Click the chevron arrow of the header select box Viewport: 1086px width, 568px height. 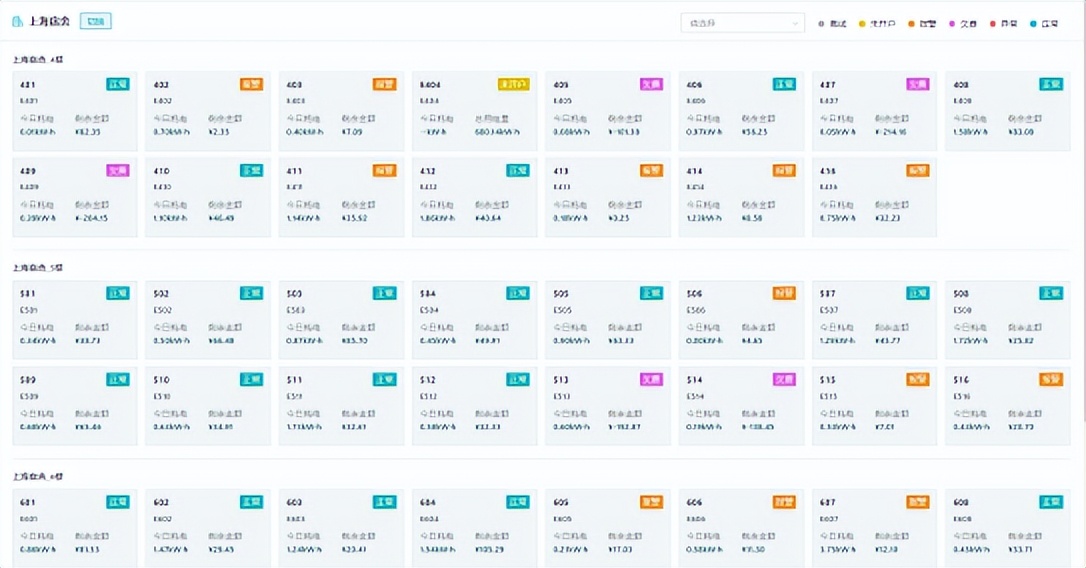click(x=796, y=23)
